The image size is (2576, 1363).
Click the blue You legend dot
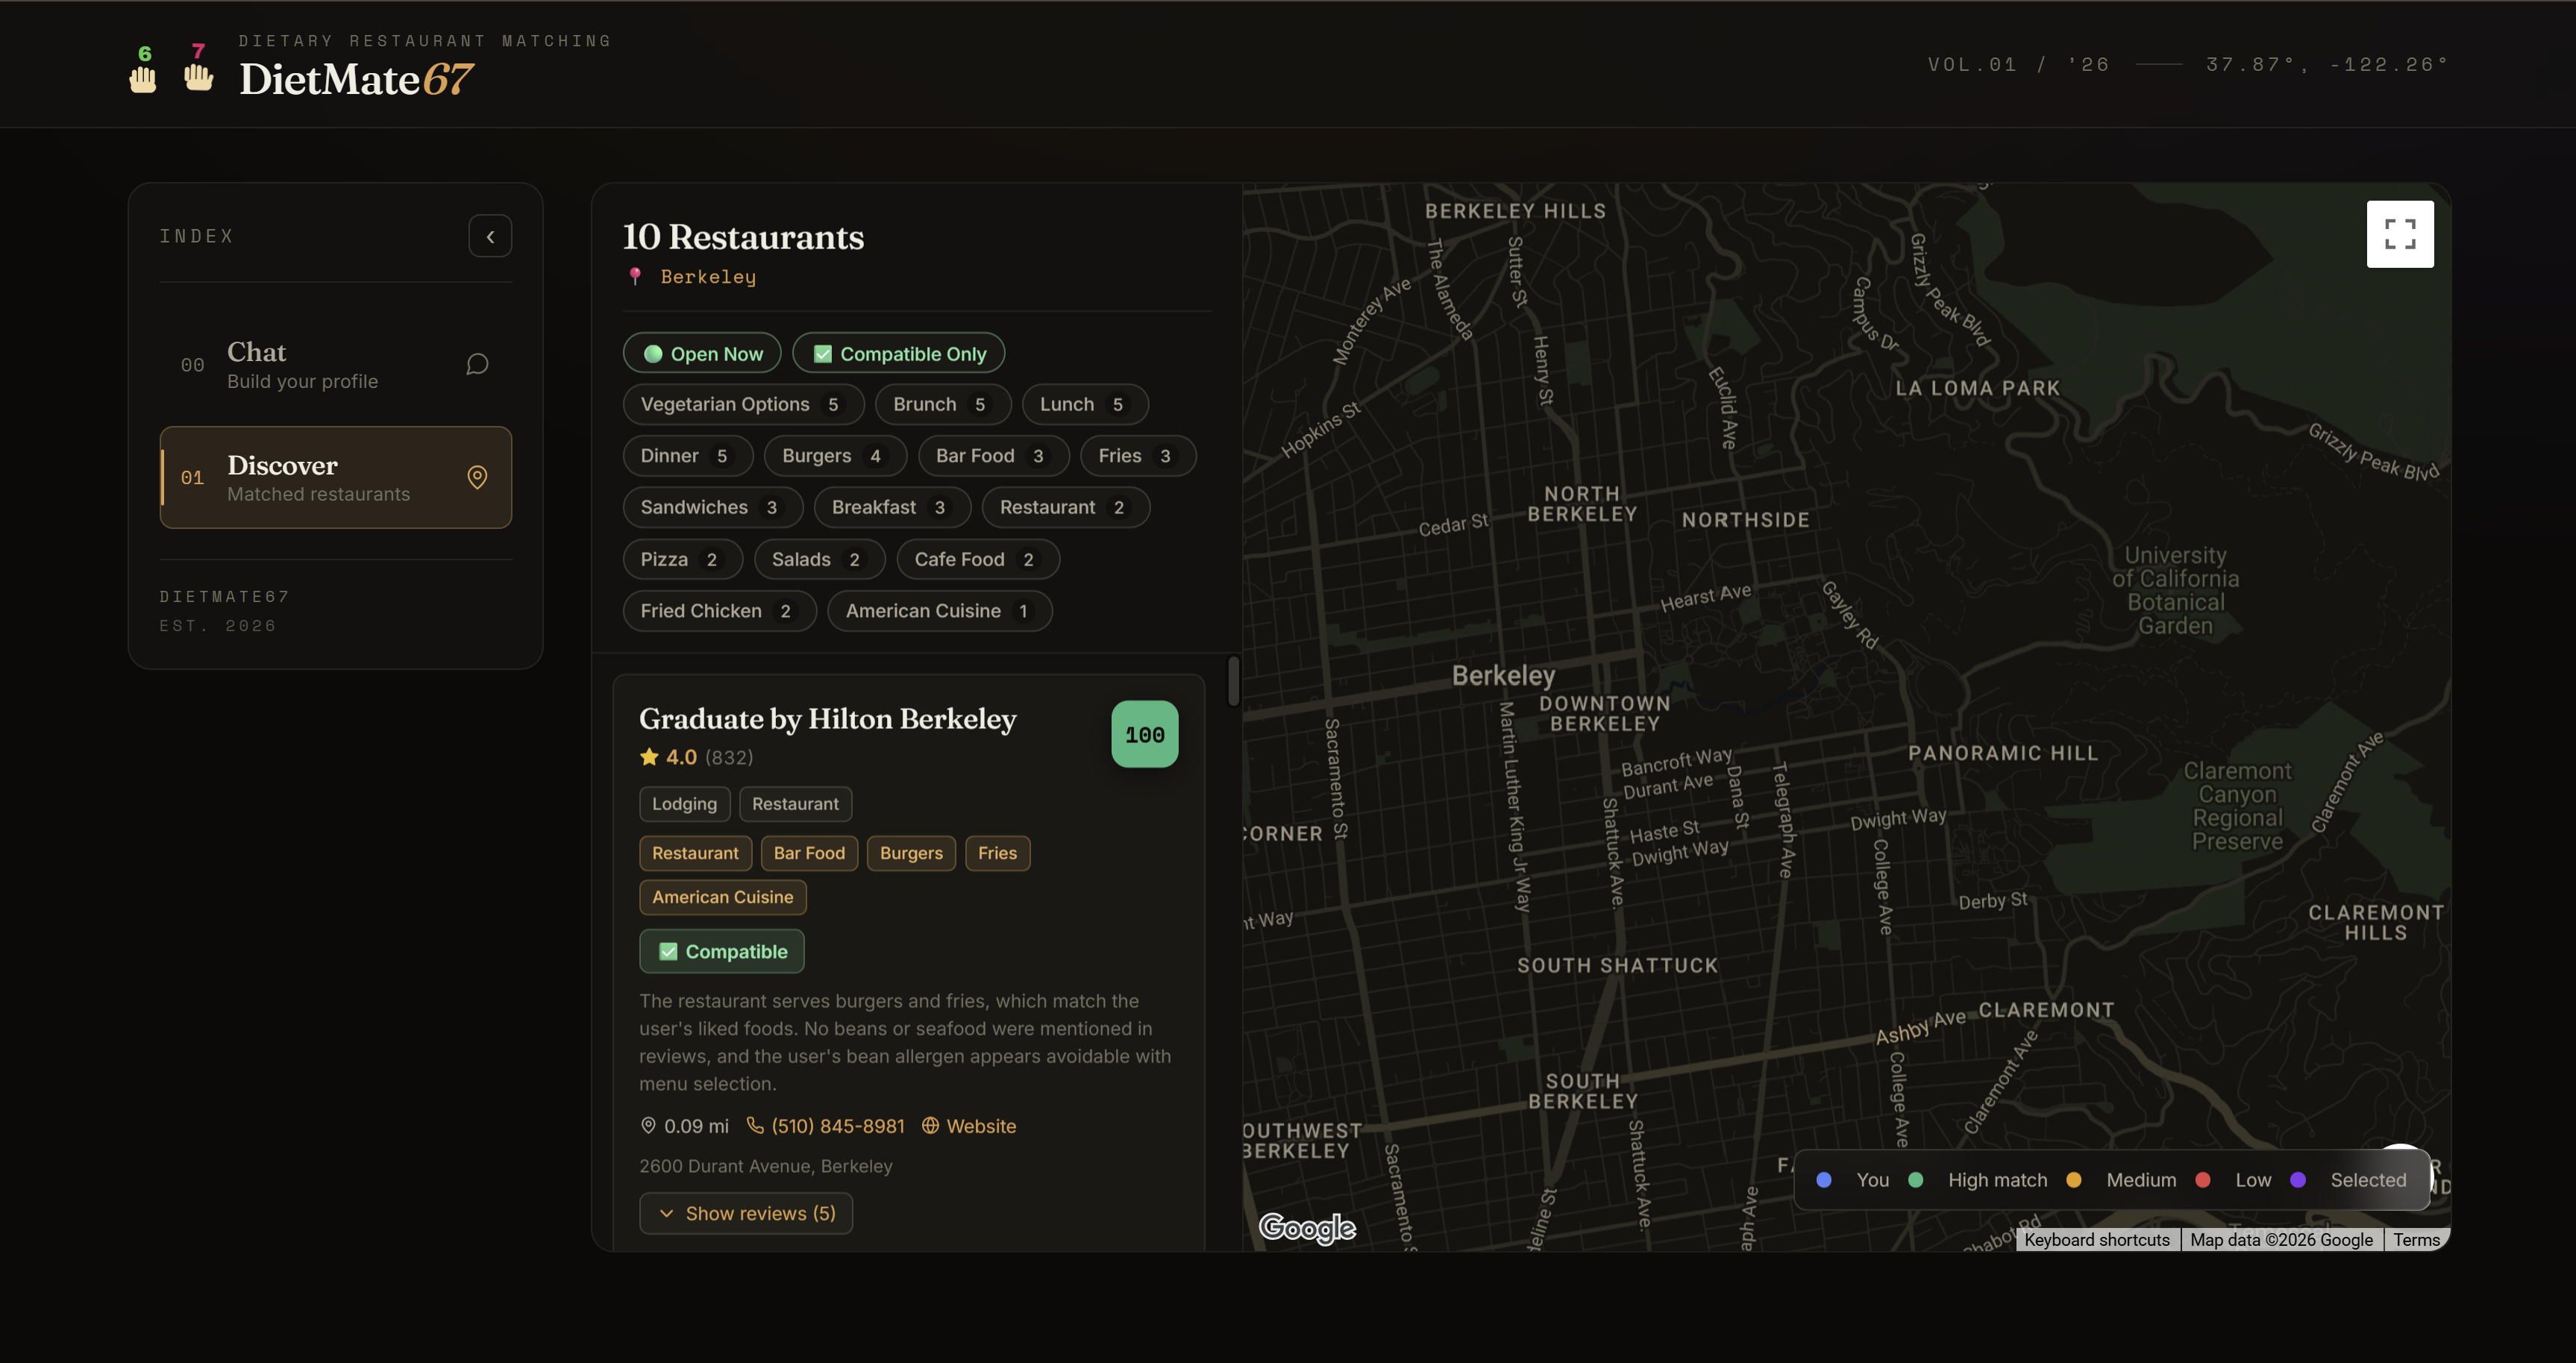pyautogui.click(x=1824, y=1180)
